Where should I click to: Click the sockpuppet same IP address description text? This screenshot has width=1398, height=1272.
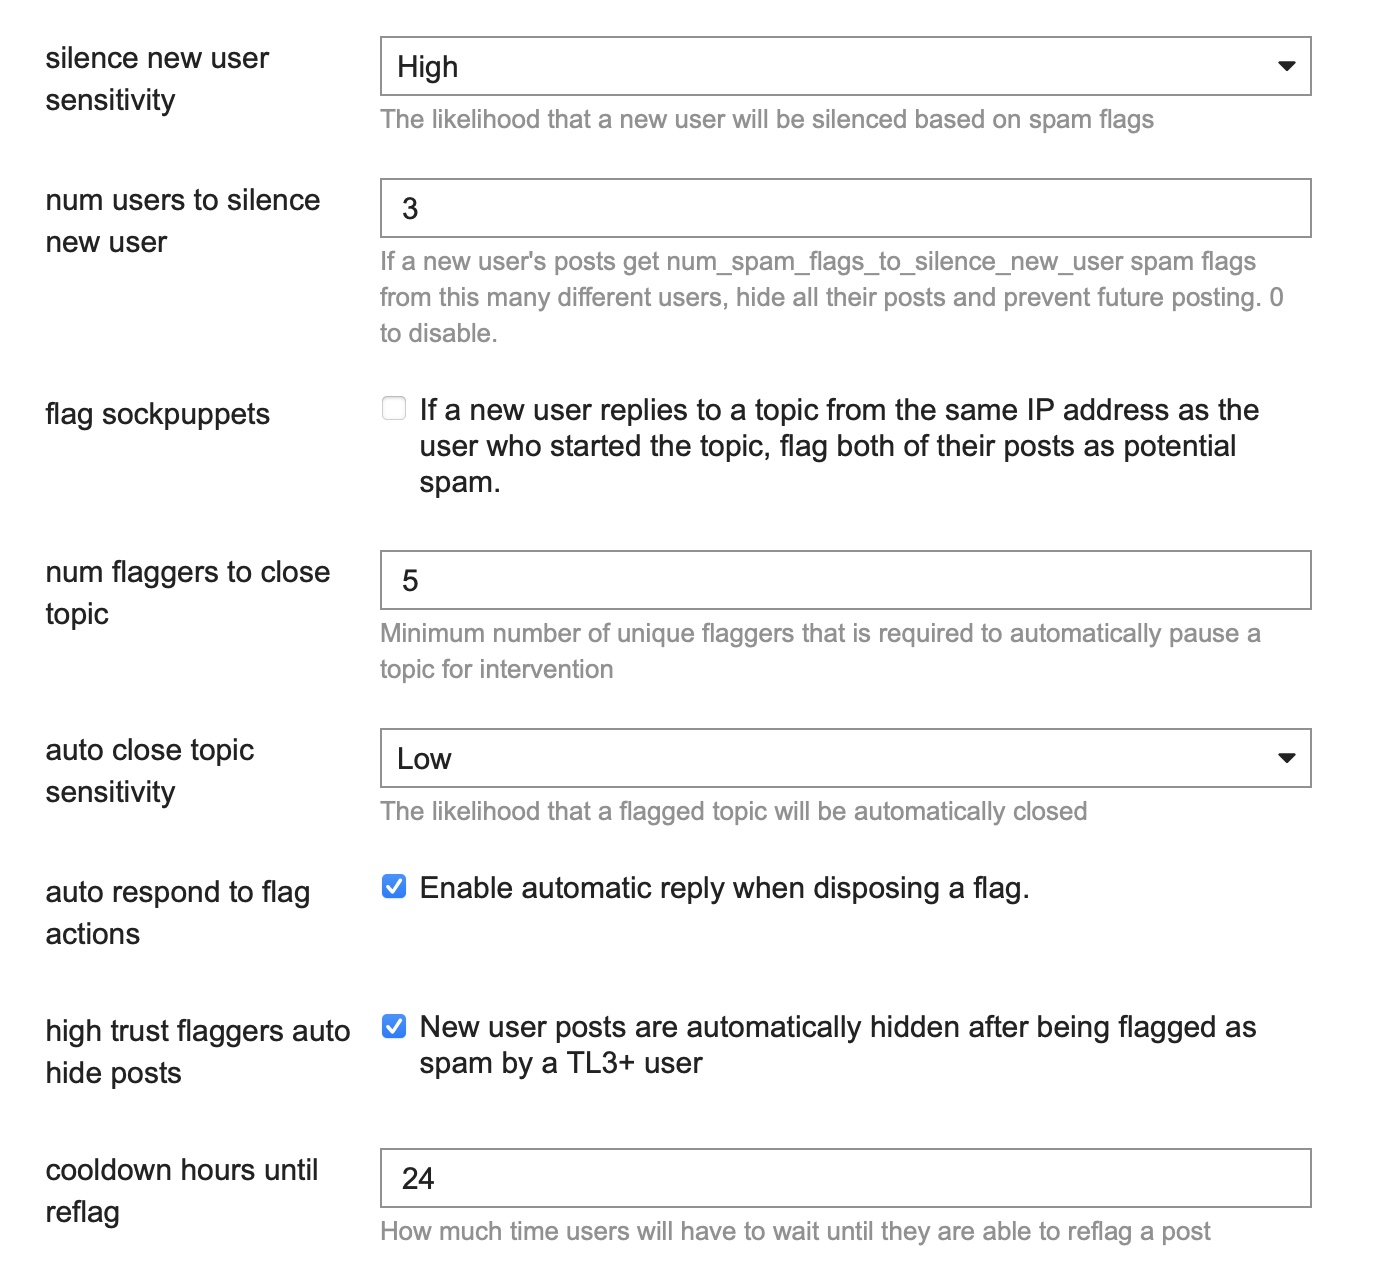tap(838, 446)
